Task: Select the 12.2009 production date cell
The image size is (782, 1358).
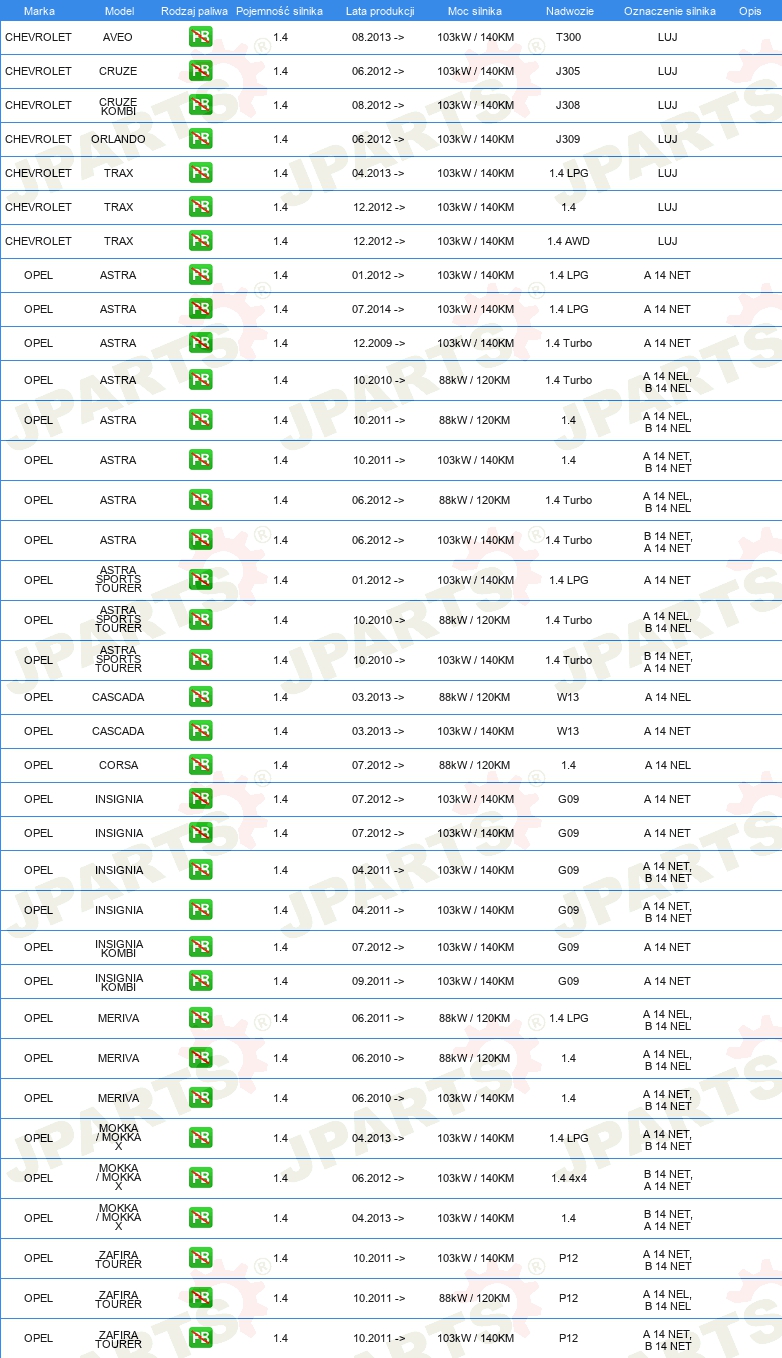Action: point(378,343)
